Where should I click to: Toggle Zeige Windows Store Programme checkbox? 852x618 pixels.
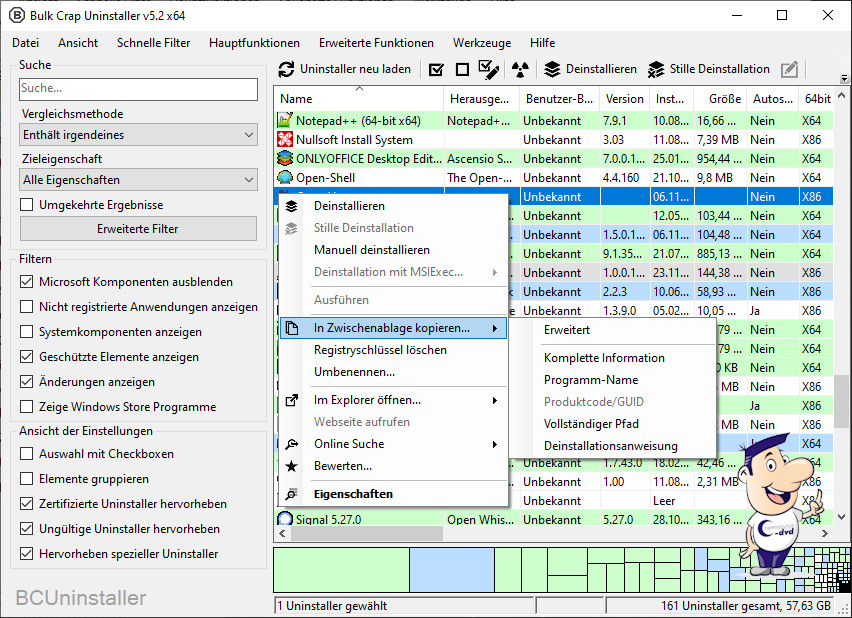tap(27, 407)
